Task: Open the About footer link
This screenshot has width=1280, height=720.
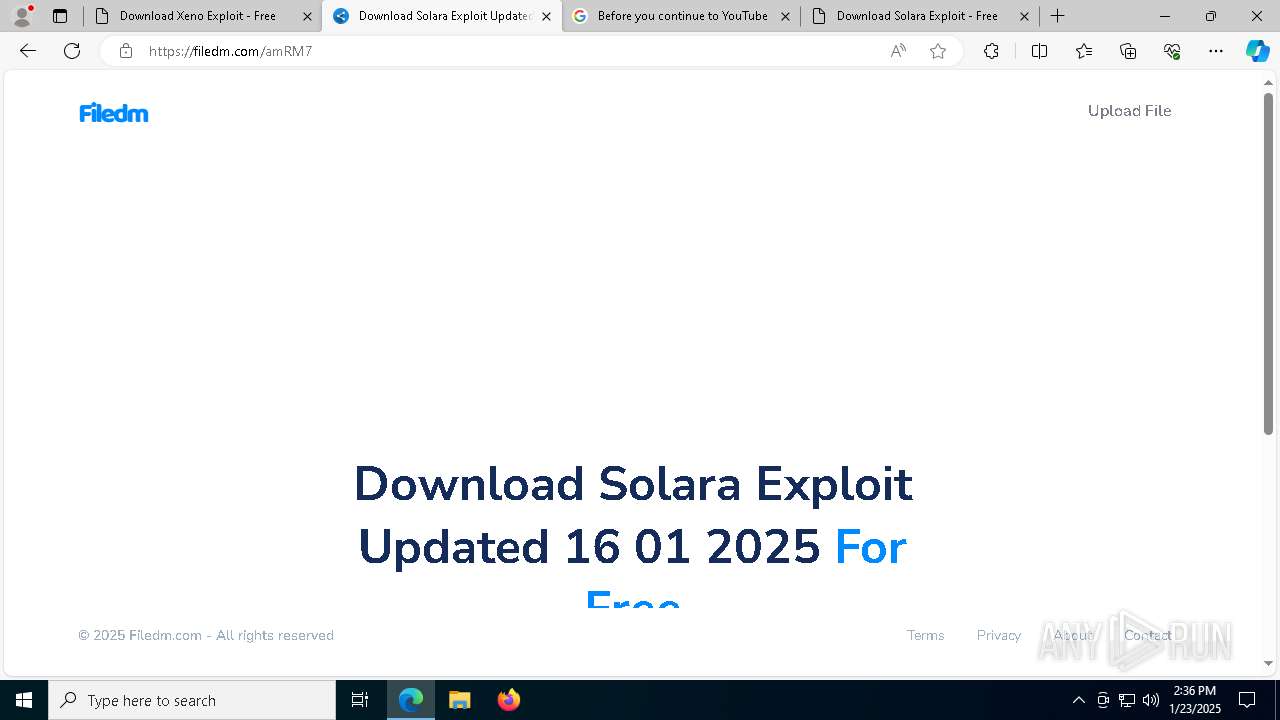Action: click(x=1073, y=635)
